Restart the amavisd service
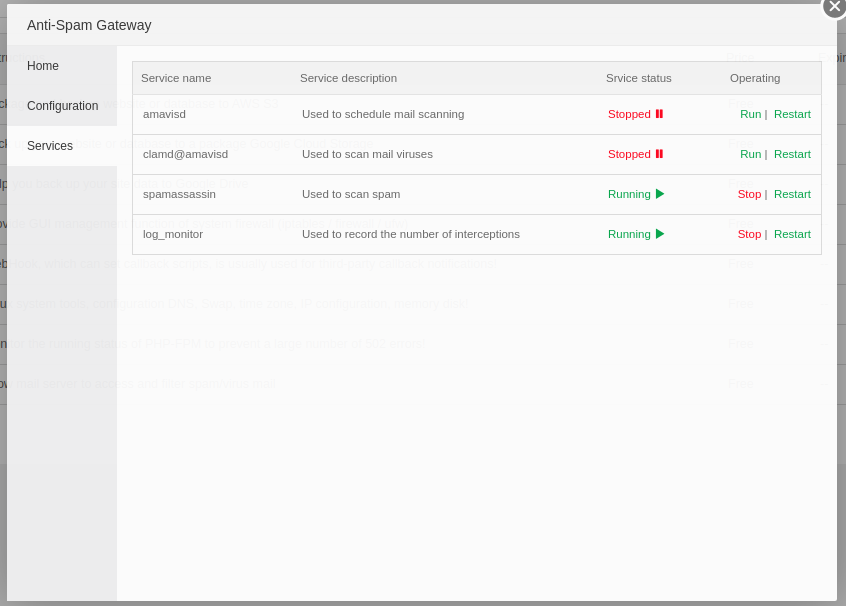The height and width of the screenshot is (606, 846). coord(792,114)
